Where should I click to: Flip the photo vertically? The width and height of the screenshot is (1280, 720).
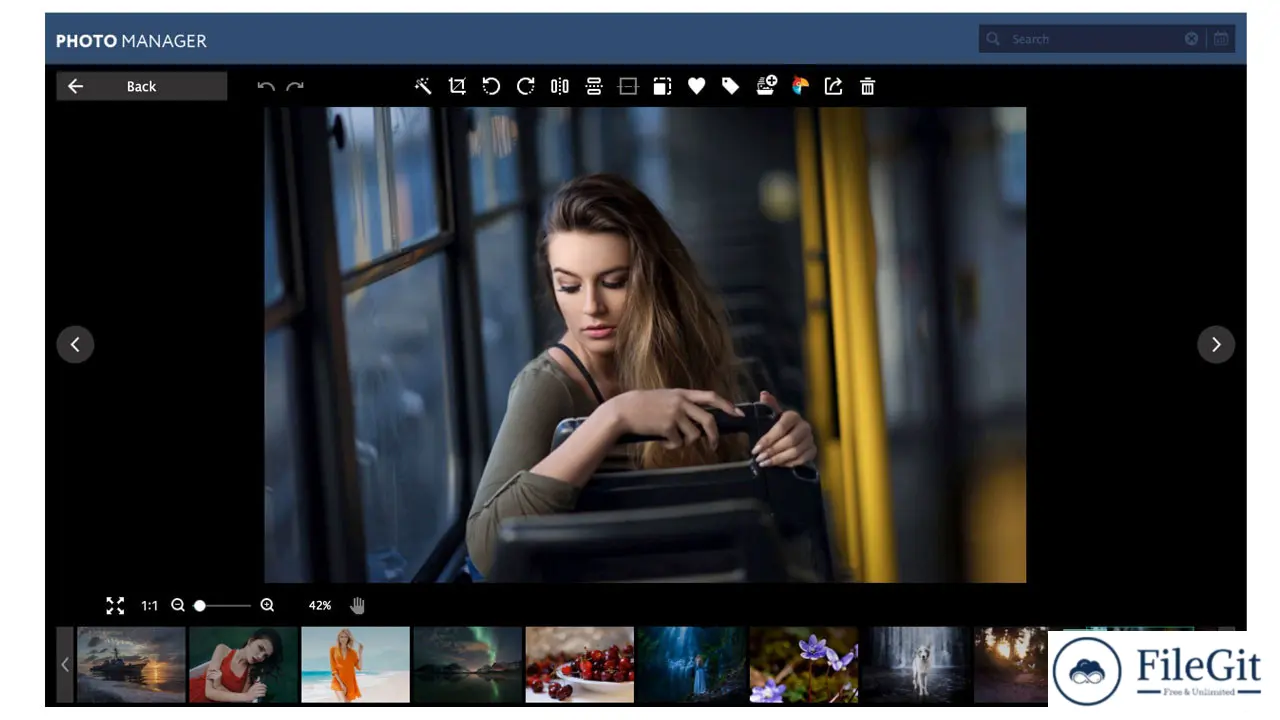594,86
